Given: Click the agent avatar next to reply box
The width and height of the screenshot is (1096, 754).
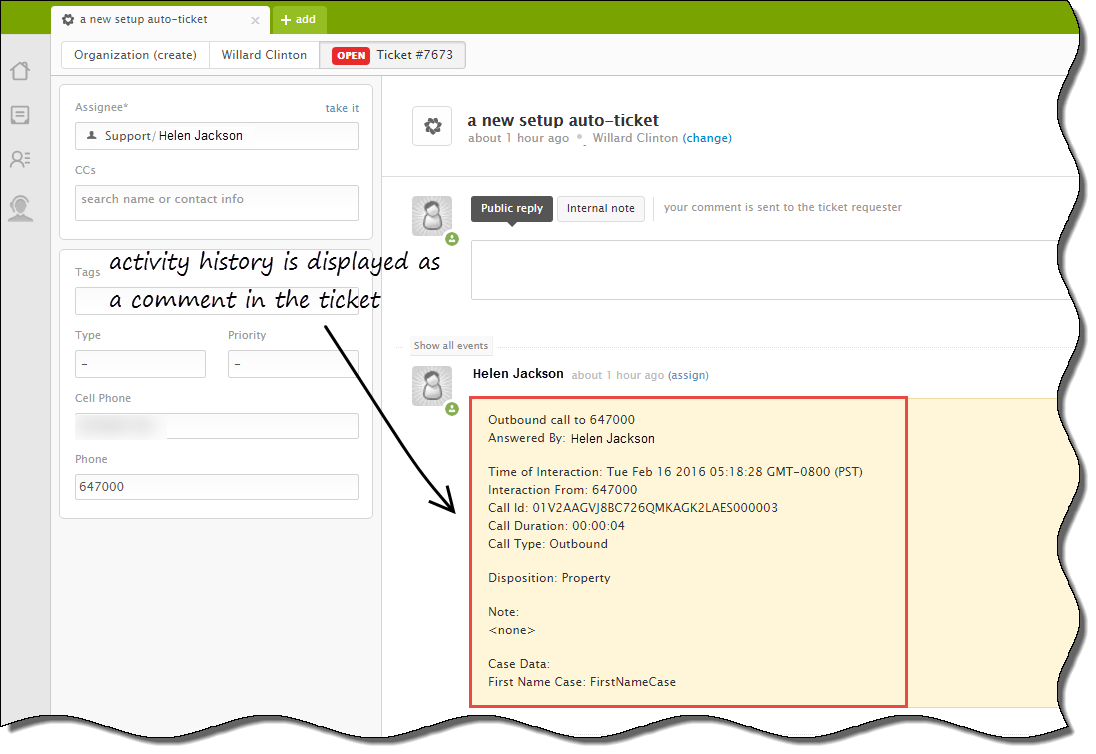Looking at the screenshot, I should coord(432,216).
